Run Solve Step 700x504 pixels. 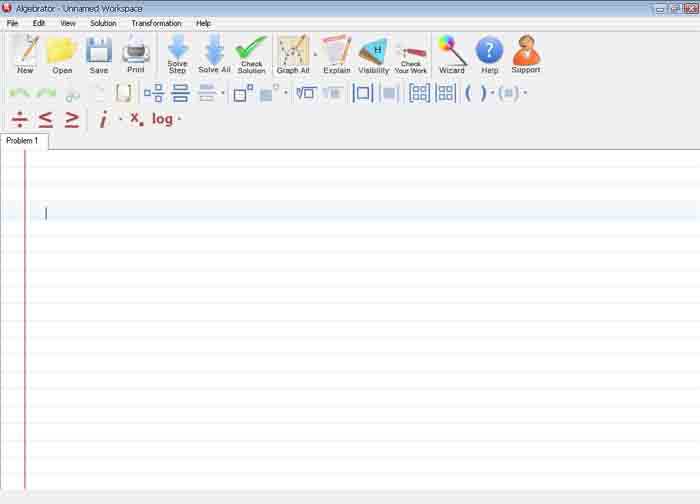[x=177, y=54]
